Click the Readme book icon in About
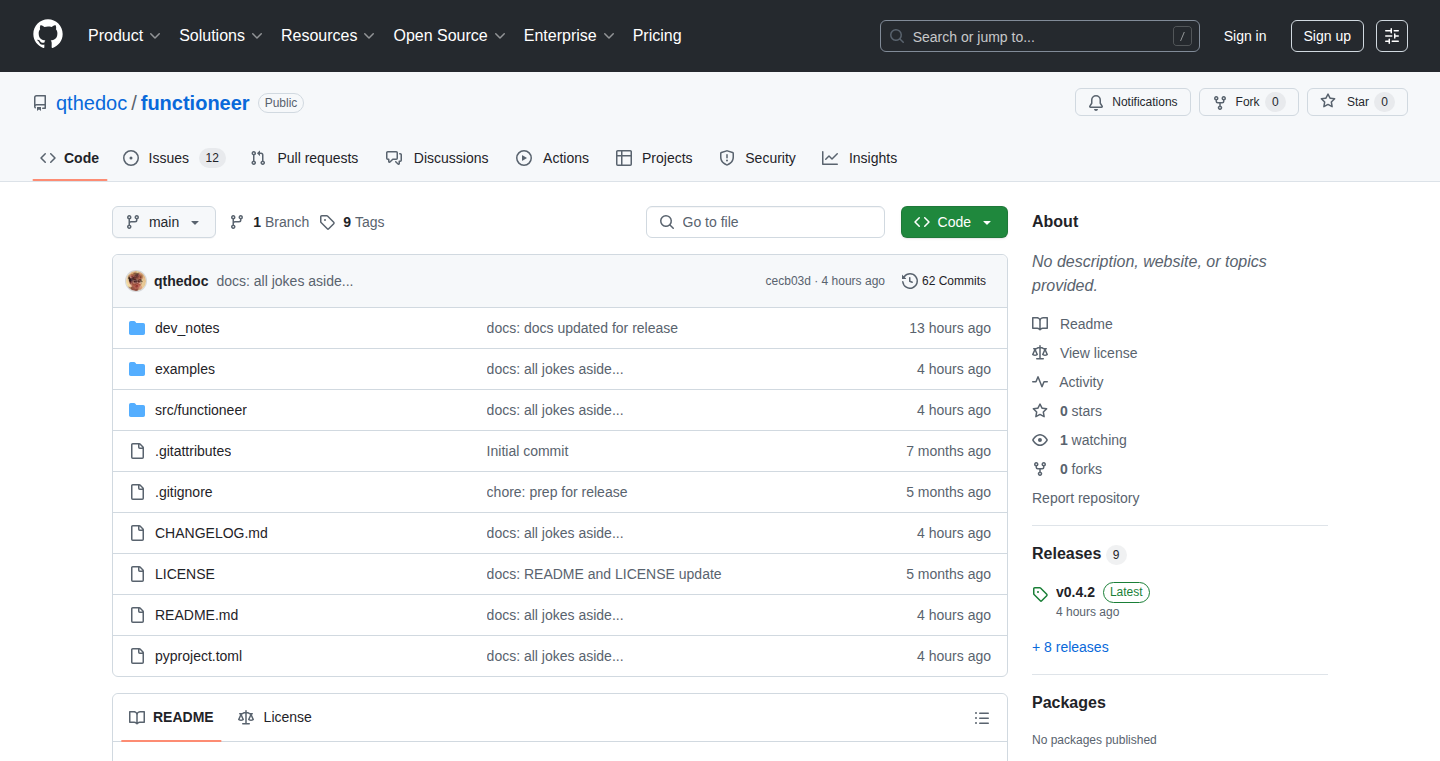 pos(1040,324)
